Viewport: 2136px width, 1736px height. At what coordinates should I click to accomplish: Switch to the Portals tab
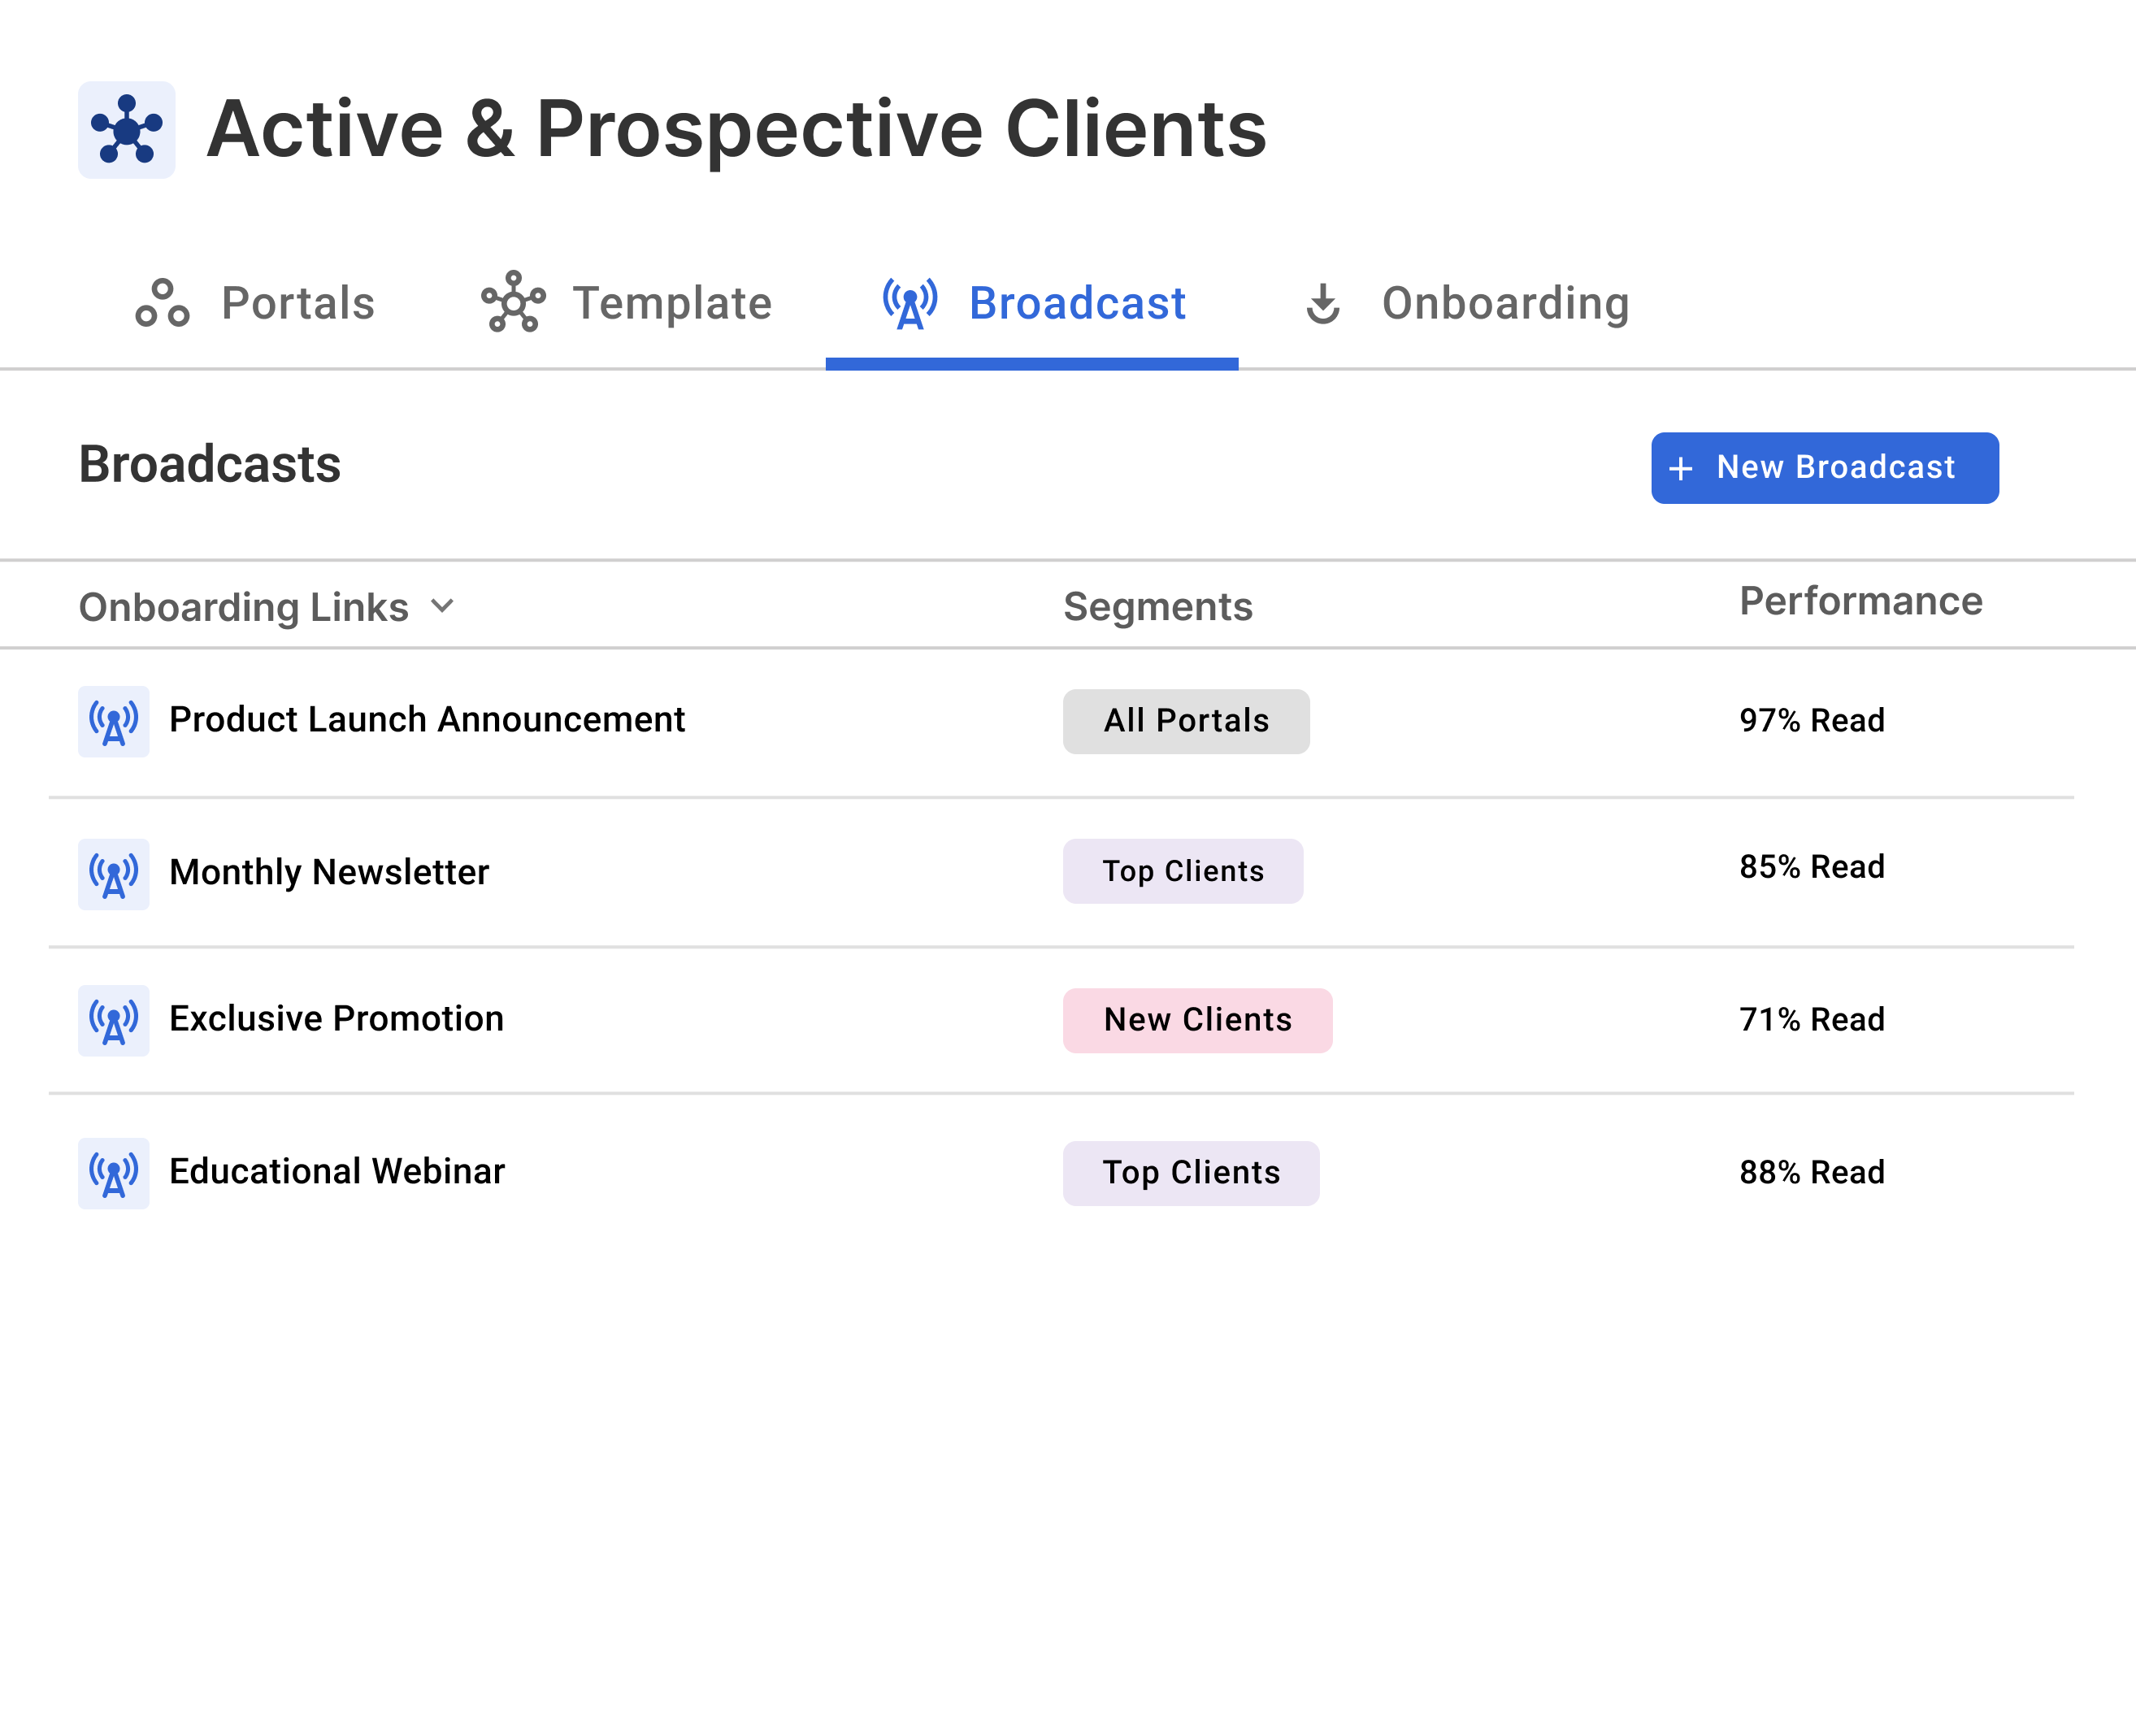pos(297,303)
